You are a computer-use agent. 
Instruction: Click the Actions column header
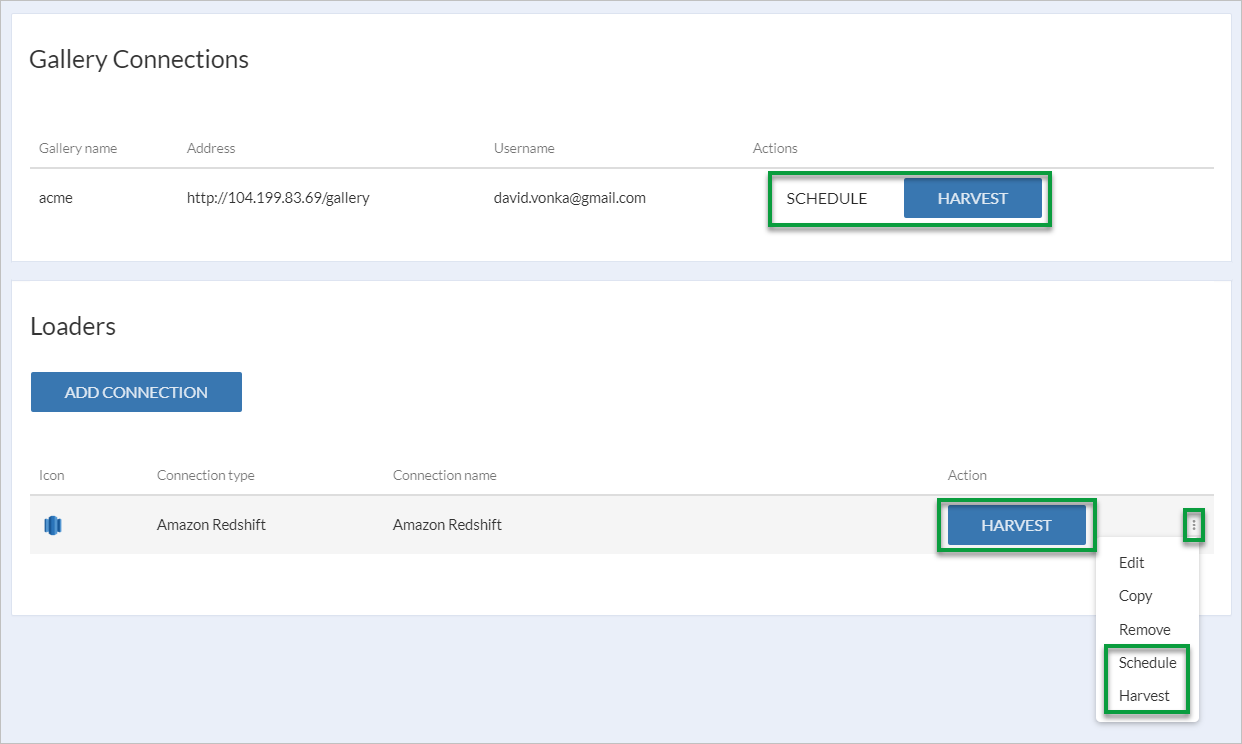click(775, 148)
